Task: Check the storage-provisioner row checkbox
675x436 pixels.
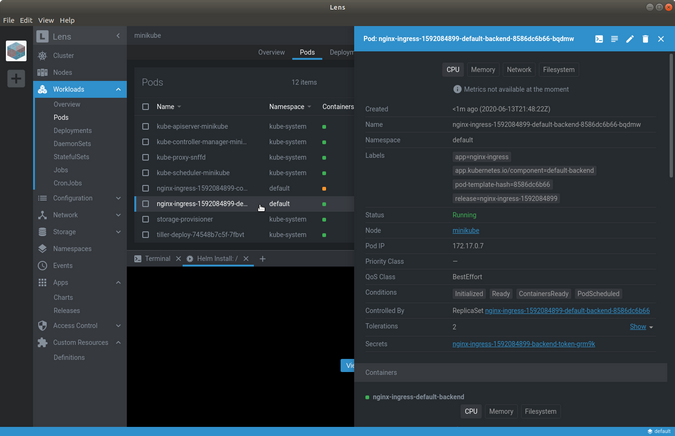Action: click(145, 219)
